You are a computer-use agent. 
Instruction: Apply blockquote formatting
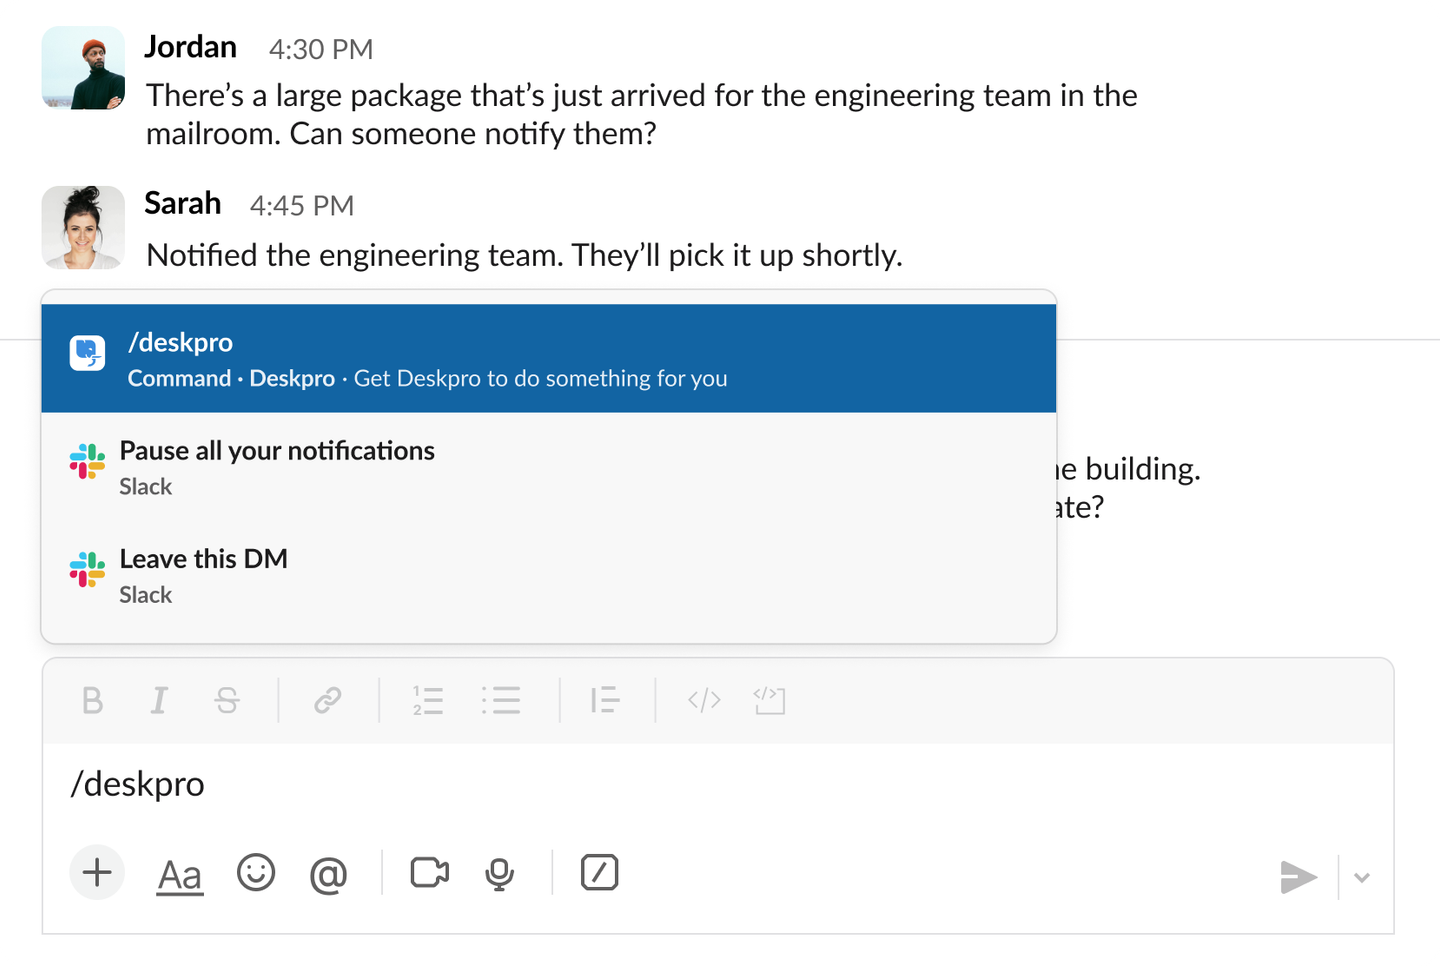[x=605, y=701]
